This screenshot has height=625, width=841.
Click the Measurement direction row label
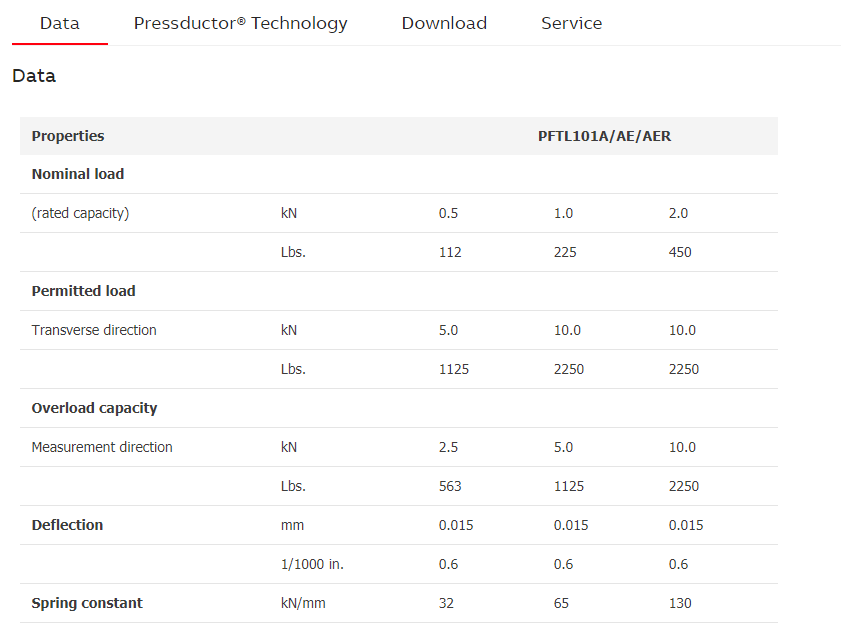[x=102, y=447]
